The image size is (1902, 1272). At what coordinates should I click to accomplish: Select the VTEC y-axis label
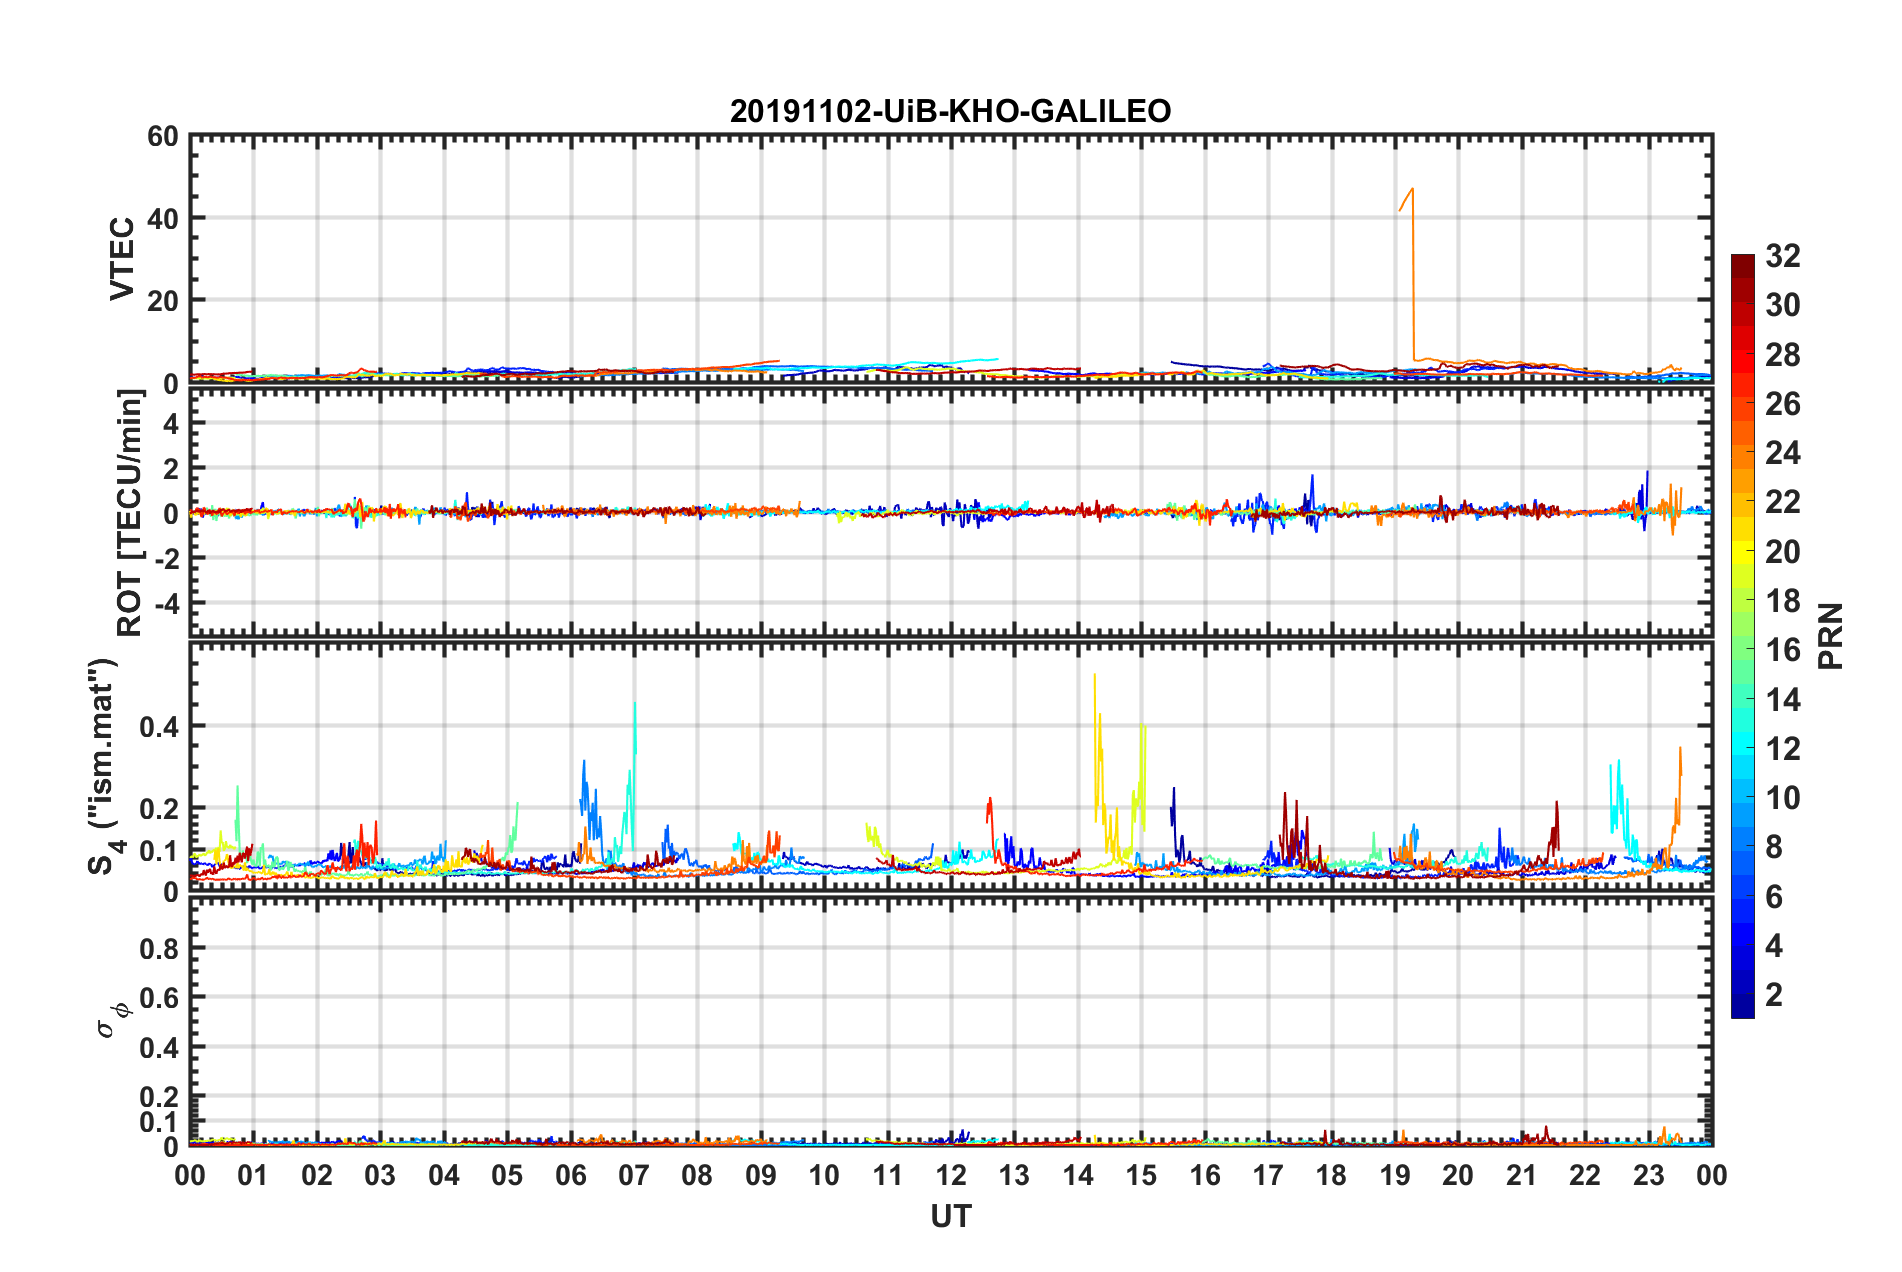click(122, 258)
